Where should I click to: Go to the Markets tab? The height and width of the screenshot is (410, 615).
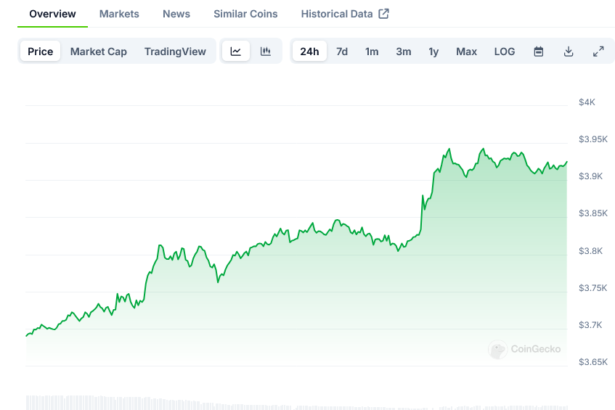(x=119, y=14)
